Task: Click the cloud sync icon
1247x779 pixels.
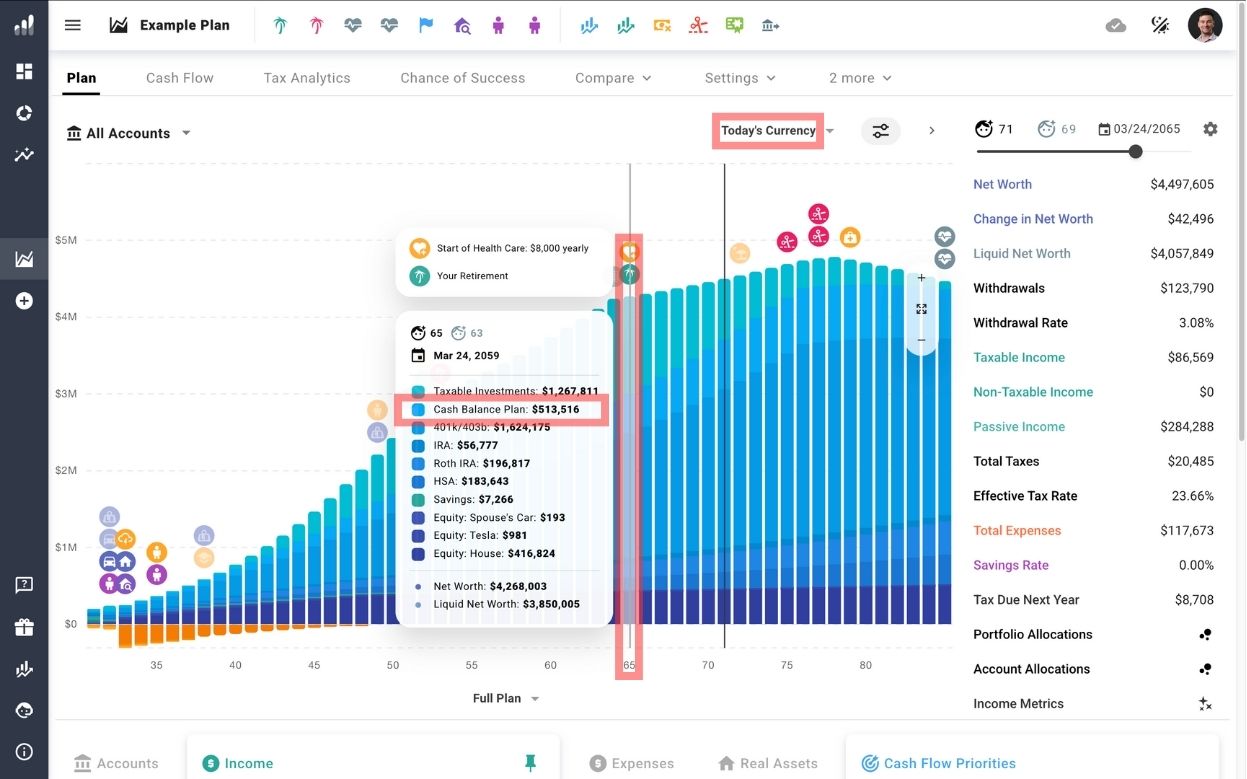Action: (1116, 25)
